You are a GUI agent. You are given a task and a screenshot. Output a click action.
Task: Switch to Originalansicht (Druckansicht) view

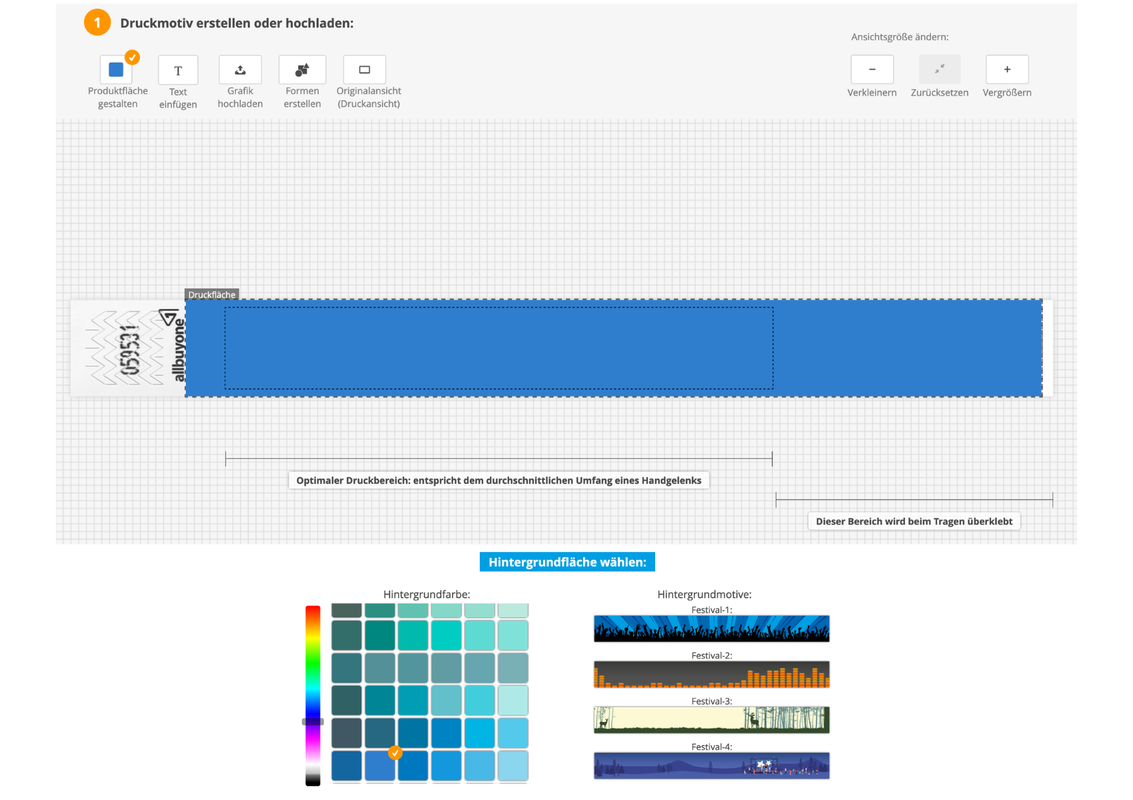[364, 70]
